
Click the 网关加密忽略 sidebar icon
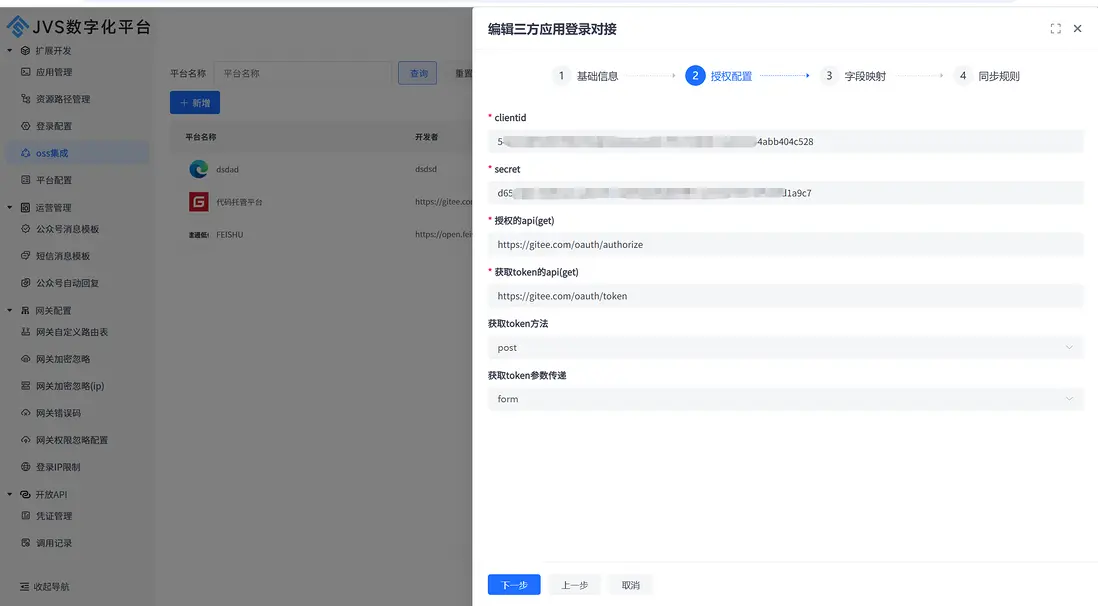[26, 359]
